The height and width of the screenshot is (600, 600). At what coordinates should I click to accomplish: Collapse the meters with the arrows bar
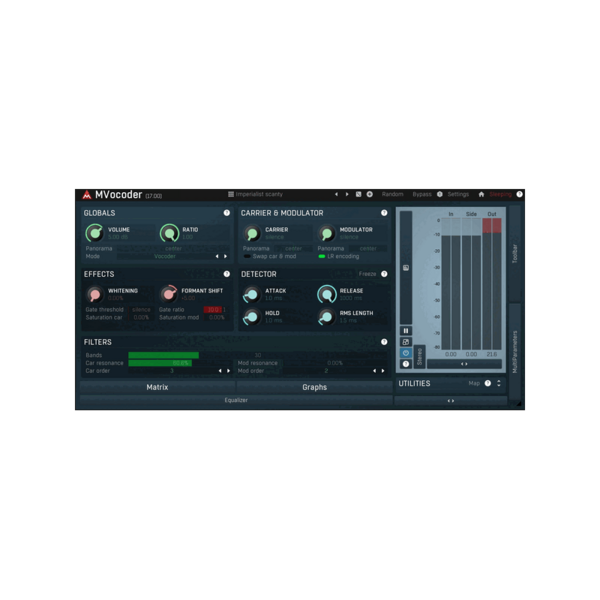(464, 364)
